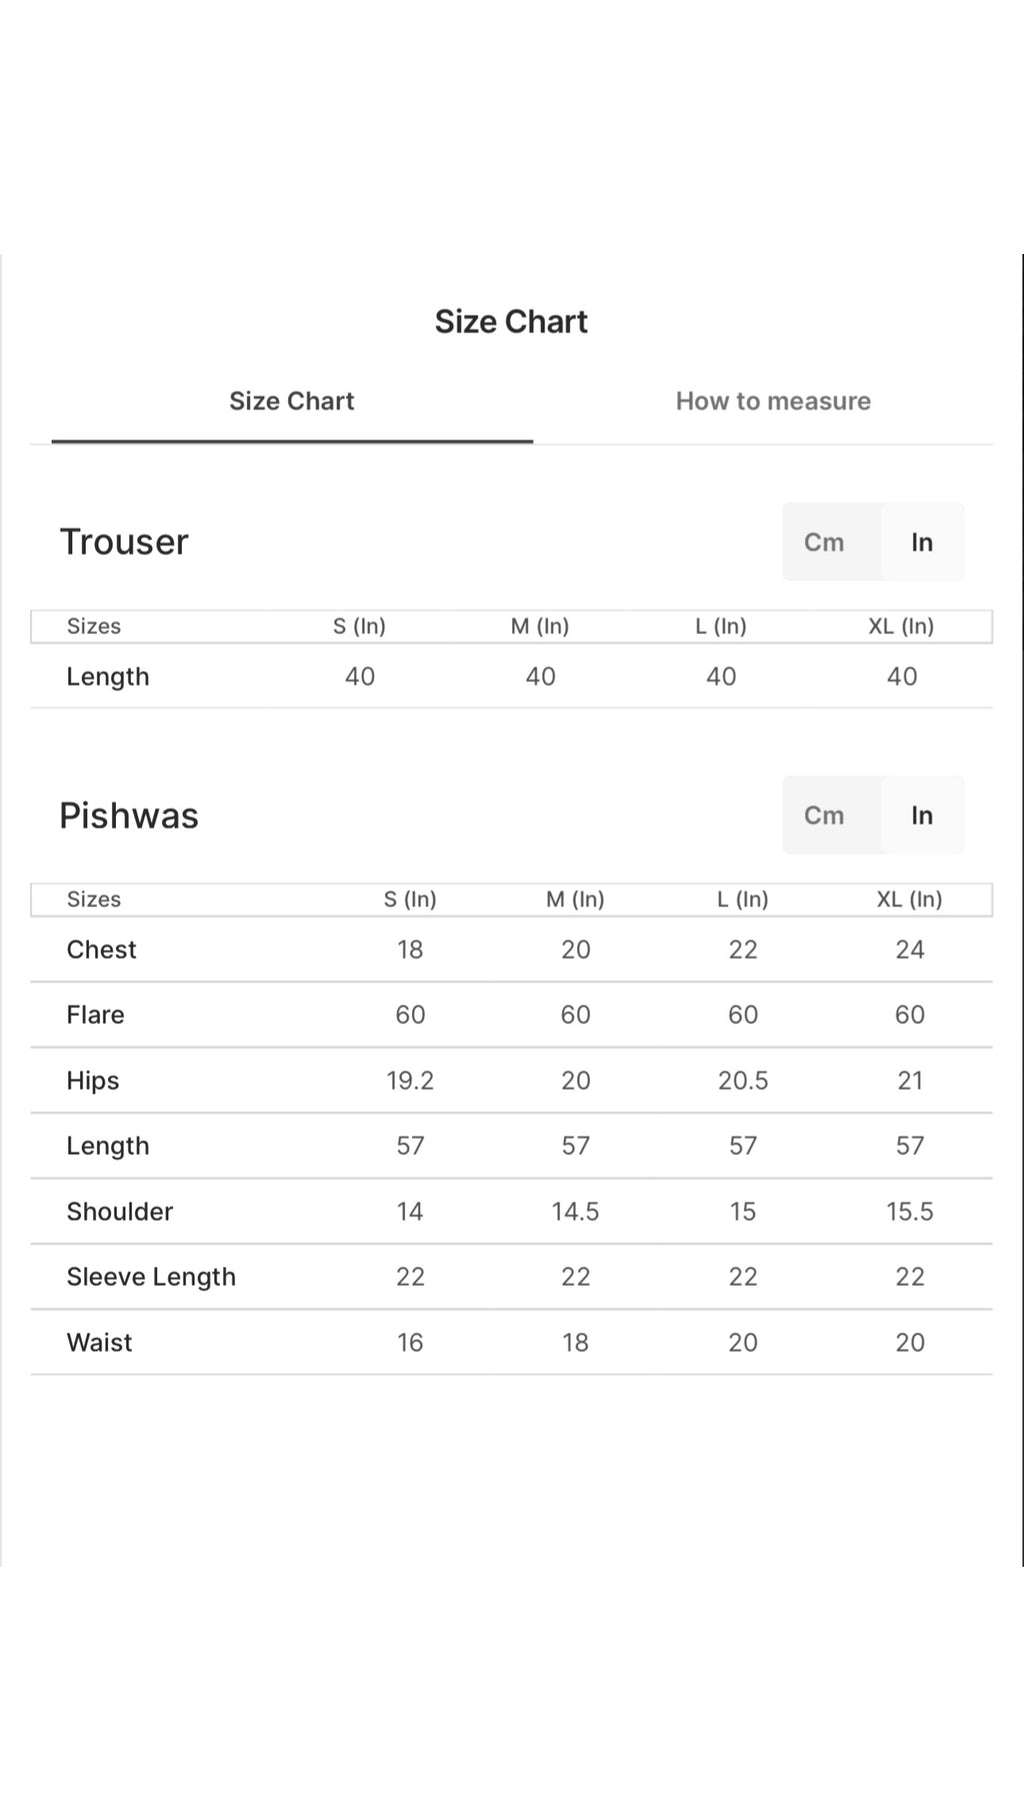The image size is (1024, 1820).
Task: Toggle Trouser units to In
Action: pyautogui.click(x=922, y=542)
